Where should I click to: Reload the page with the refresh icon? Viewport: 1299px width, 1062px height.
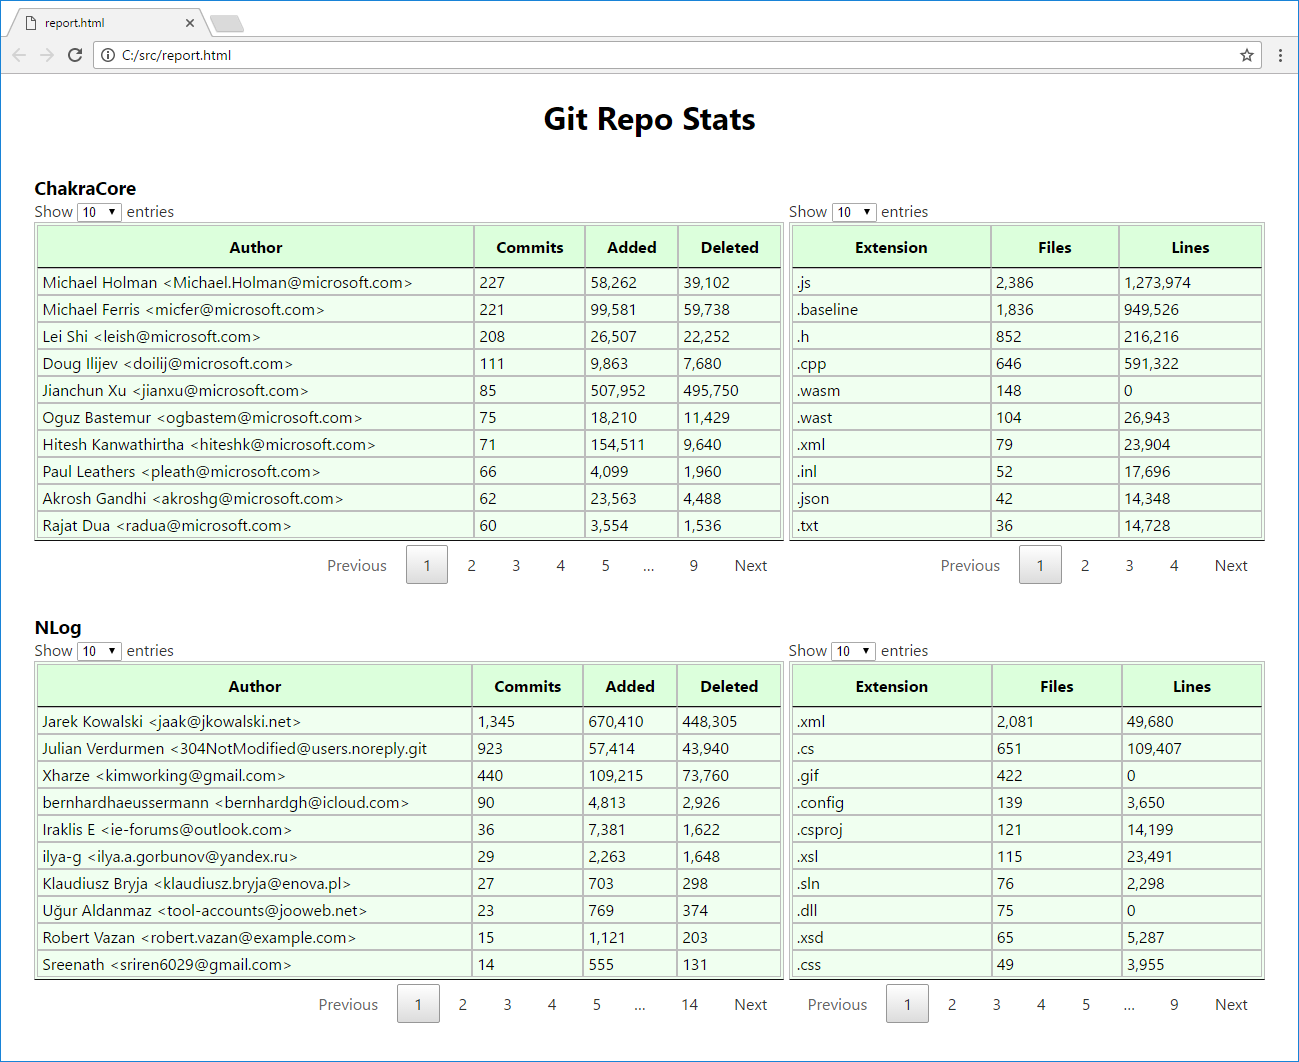(75, 55)
